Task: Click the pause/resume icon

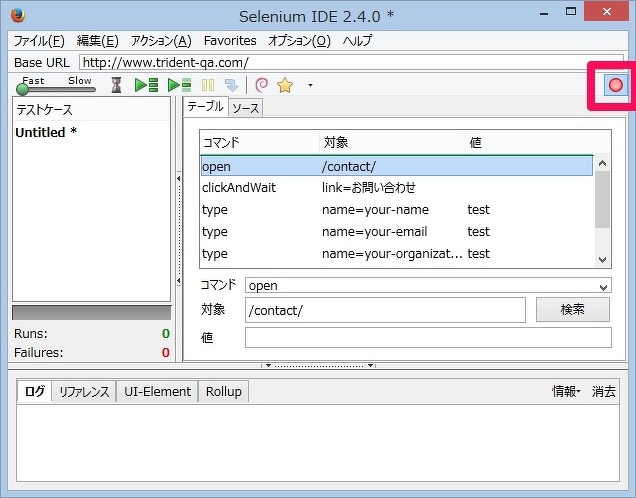Action: coord(208,86)
